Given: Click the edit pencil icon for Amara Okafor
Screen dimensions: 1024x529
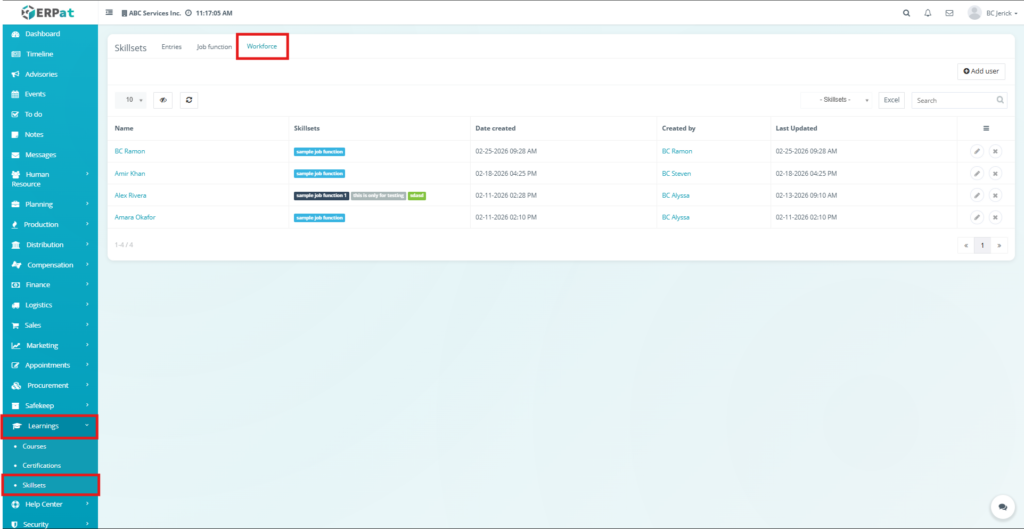Looking at the screenshot, I should pyautogui.click(x=976, y=217).
